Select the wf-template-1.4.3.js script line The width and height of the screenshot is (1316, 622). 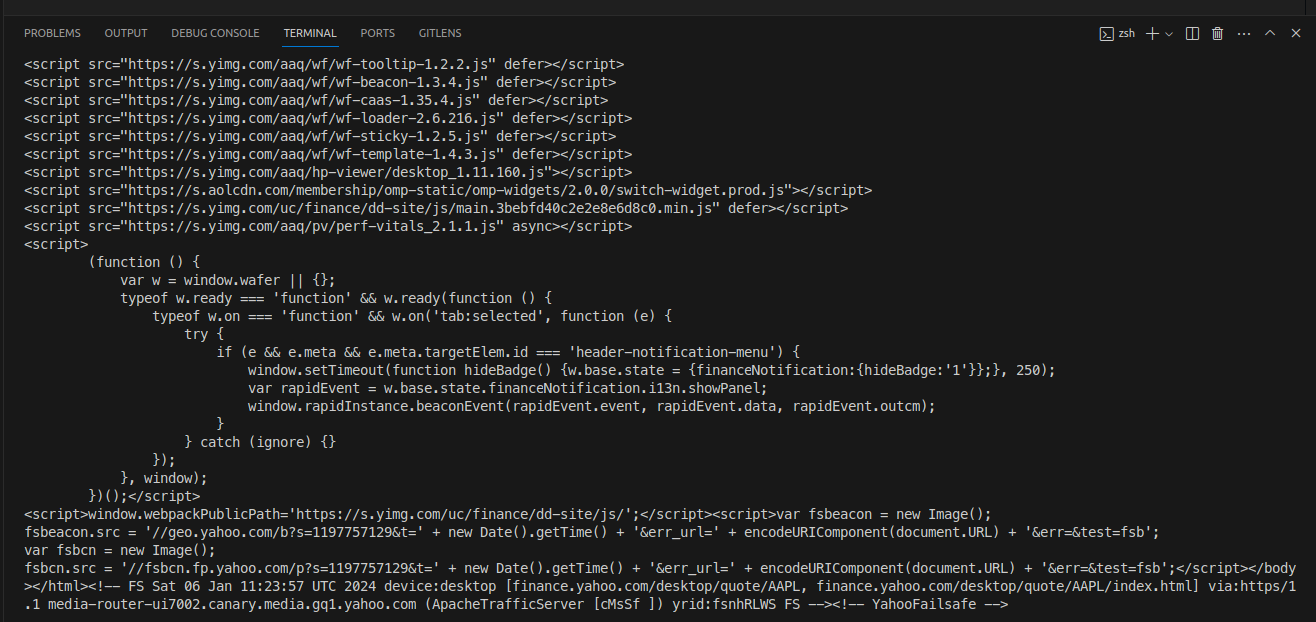(x=328, y=154)
